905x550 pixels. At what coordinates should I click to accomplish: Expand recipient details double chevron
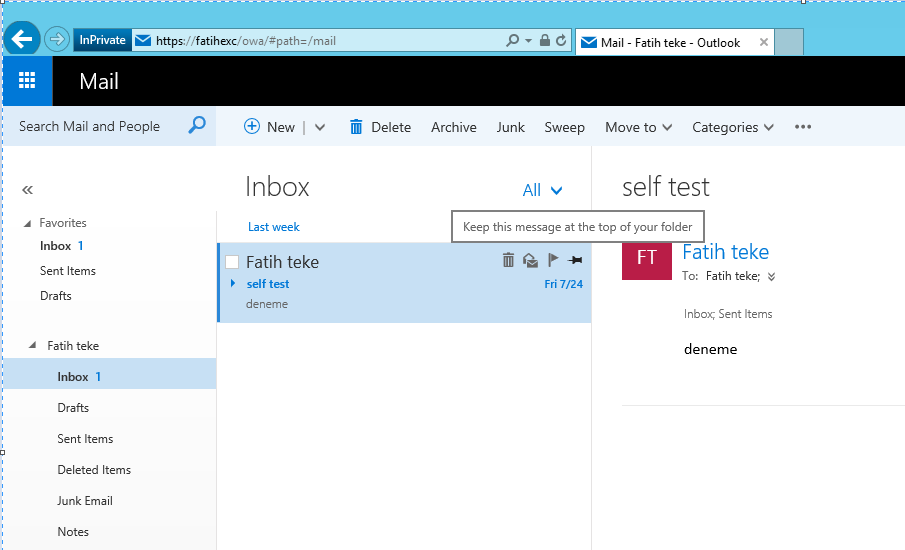coord(771,276)
